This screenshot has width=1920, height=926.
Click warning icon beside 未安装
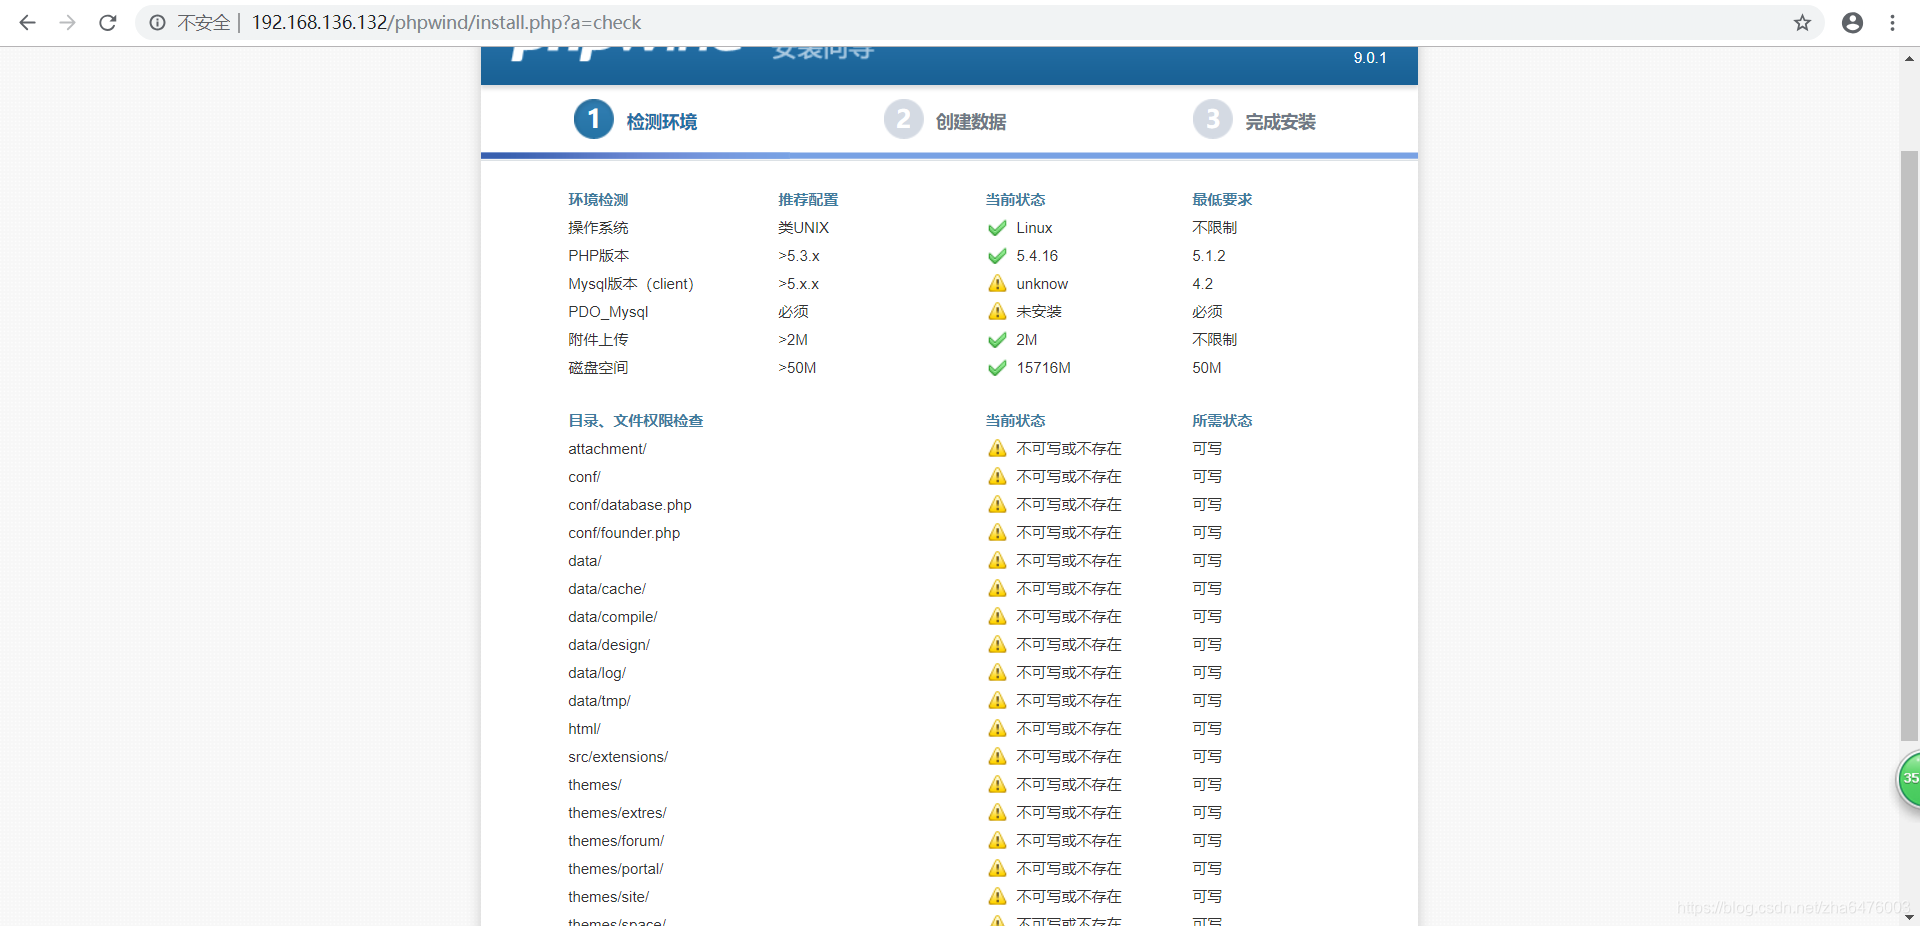pos(997,312)
